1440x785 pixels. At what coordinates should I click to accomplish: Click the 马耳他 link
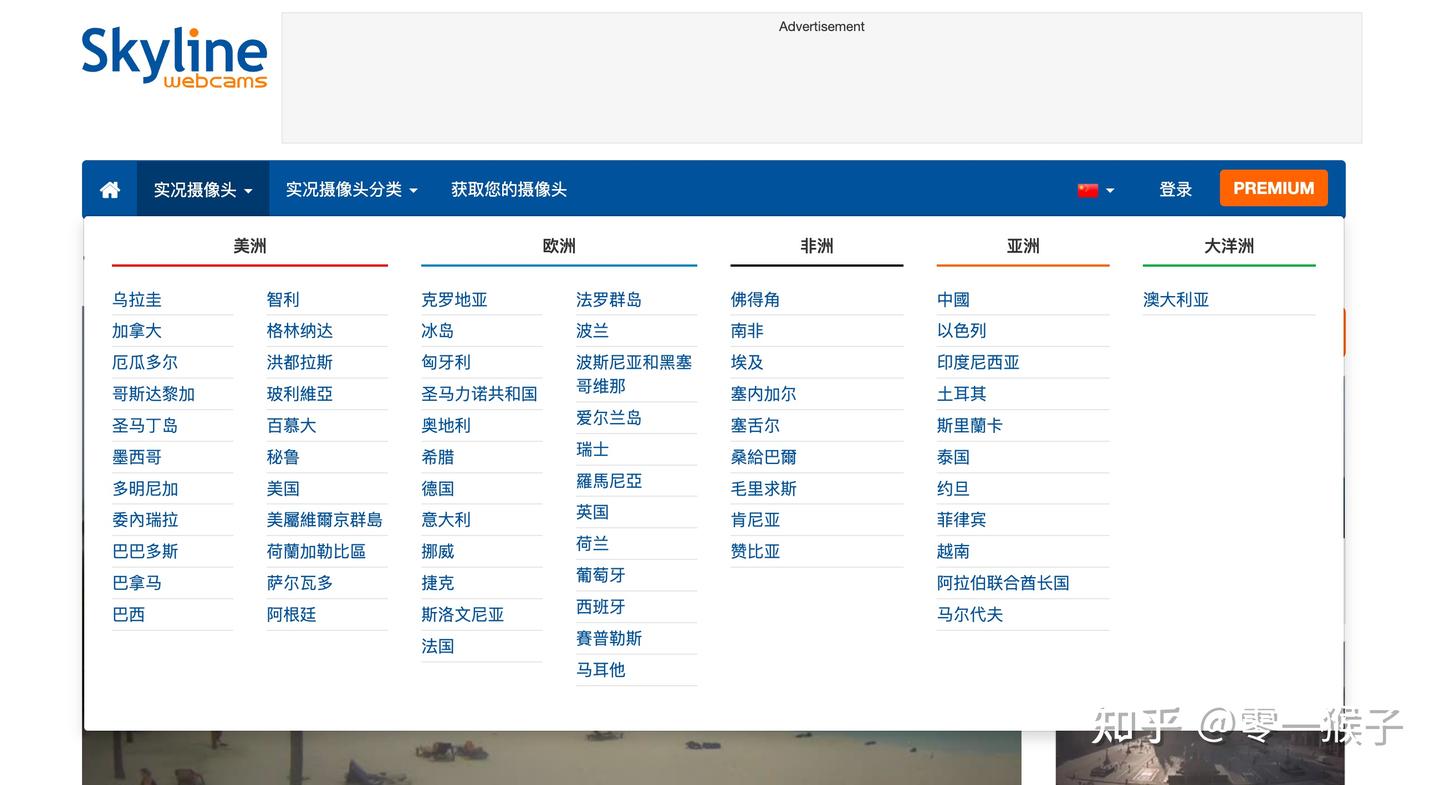[600, 670]
